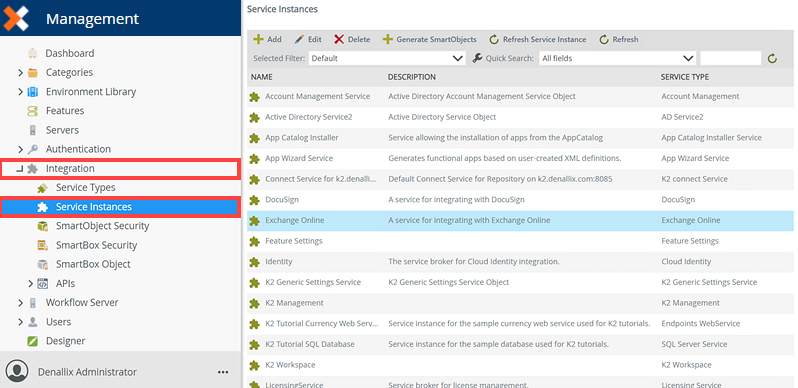Sort by the NAME column header
798x388 pixels.
pyautogui.click(x=262, y=77)
